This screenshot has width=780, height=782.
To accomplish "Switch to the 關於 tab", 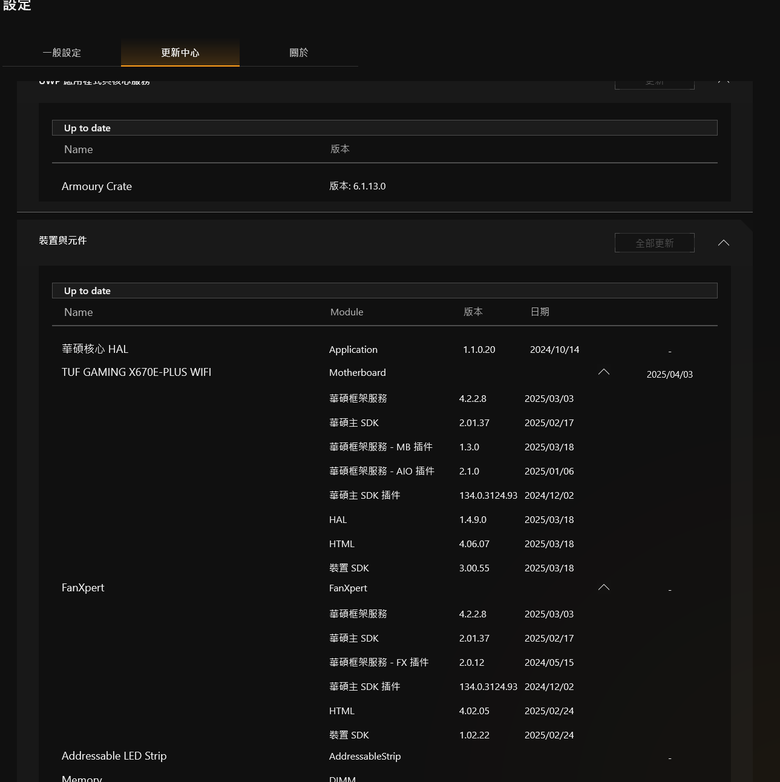I will pyautogui.click(x=299, y=53).
